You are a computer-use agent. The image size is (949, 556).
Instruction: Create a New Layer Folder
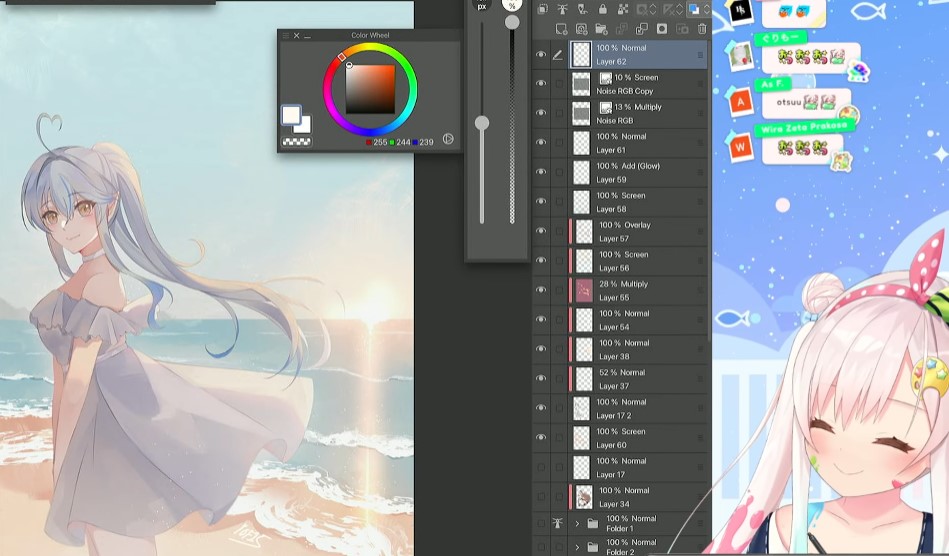[x=602, y=29]
